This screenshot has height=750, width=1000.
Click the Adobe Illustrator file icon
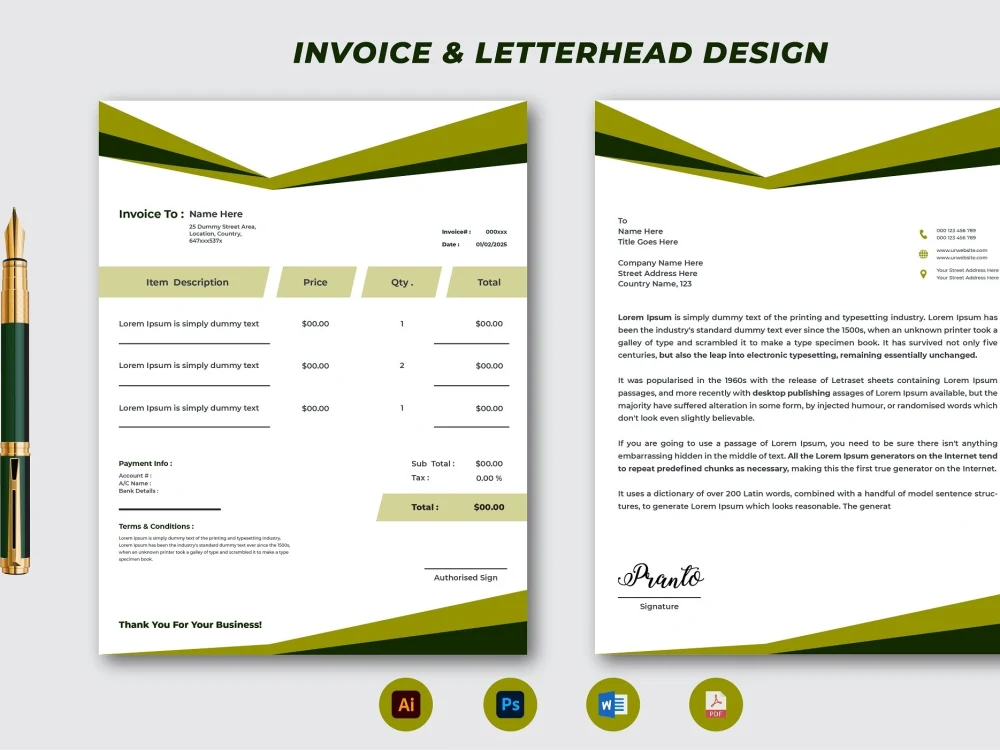[x=405, y=704]
